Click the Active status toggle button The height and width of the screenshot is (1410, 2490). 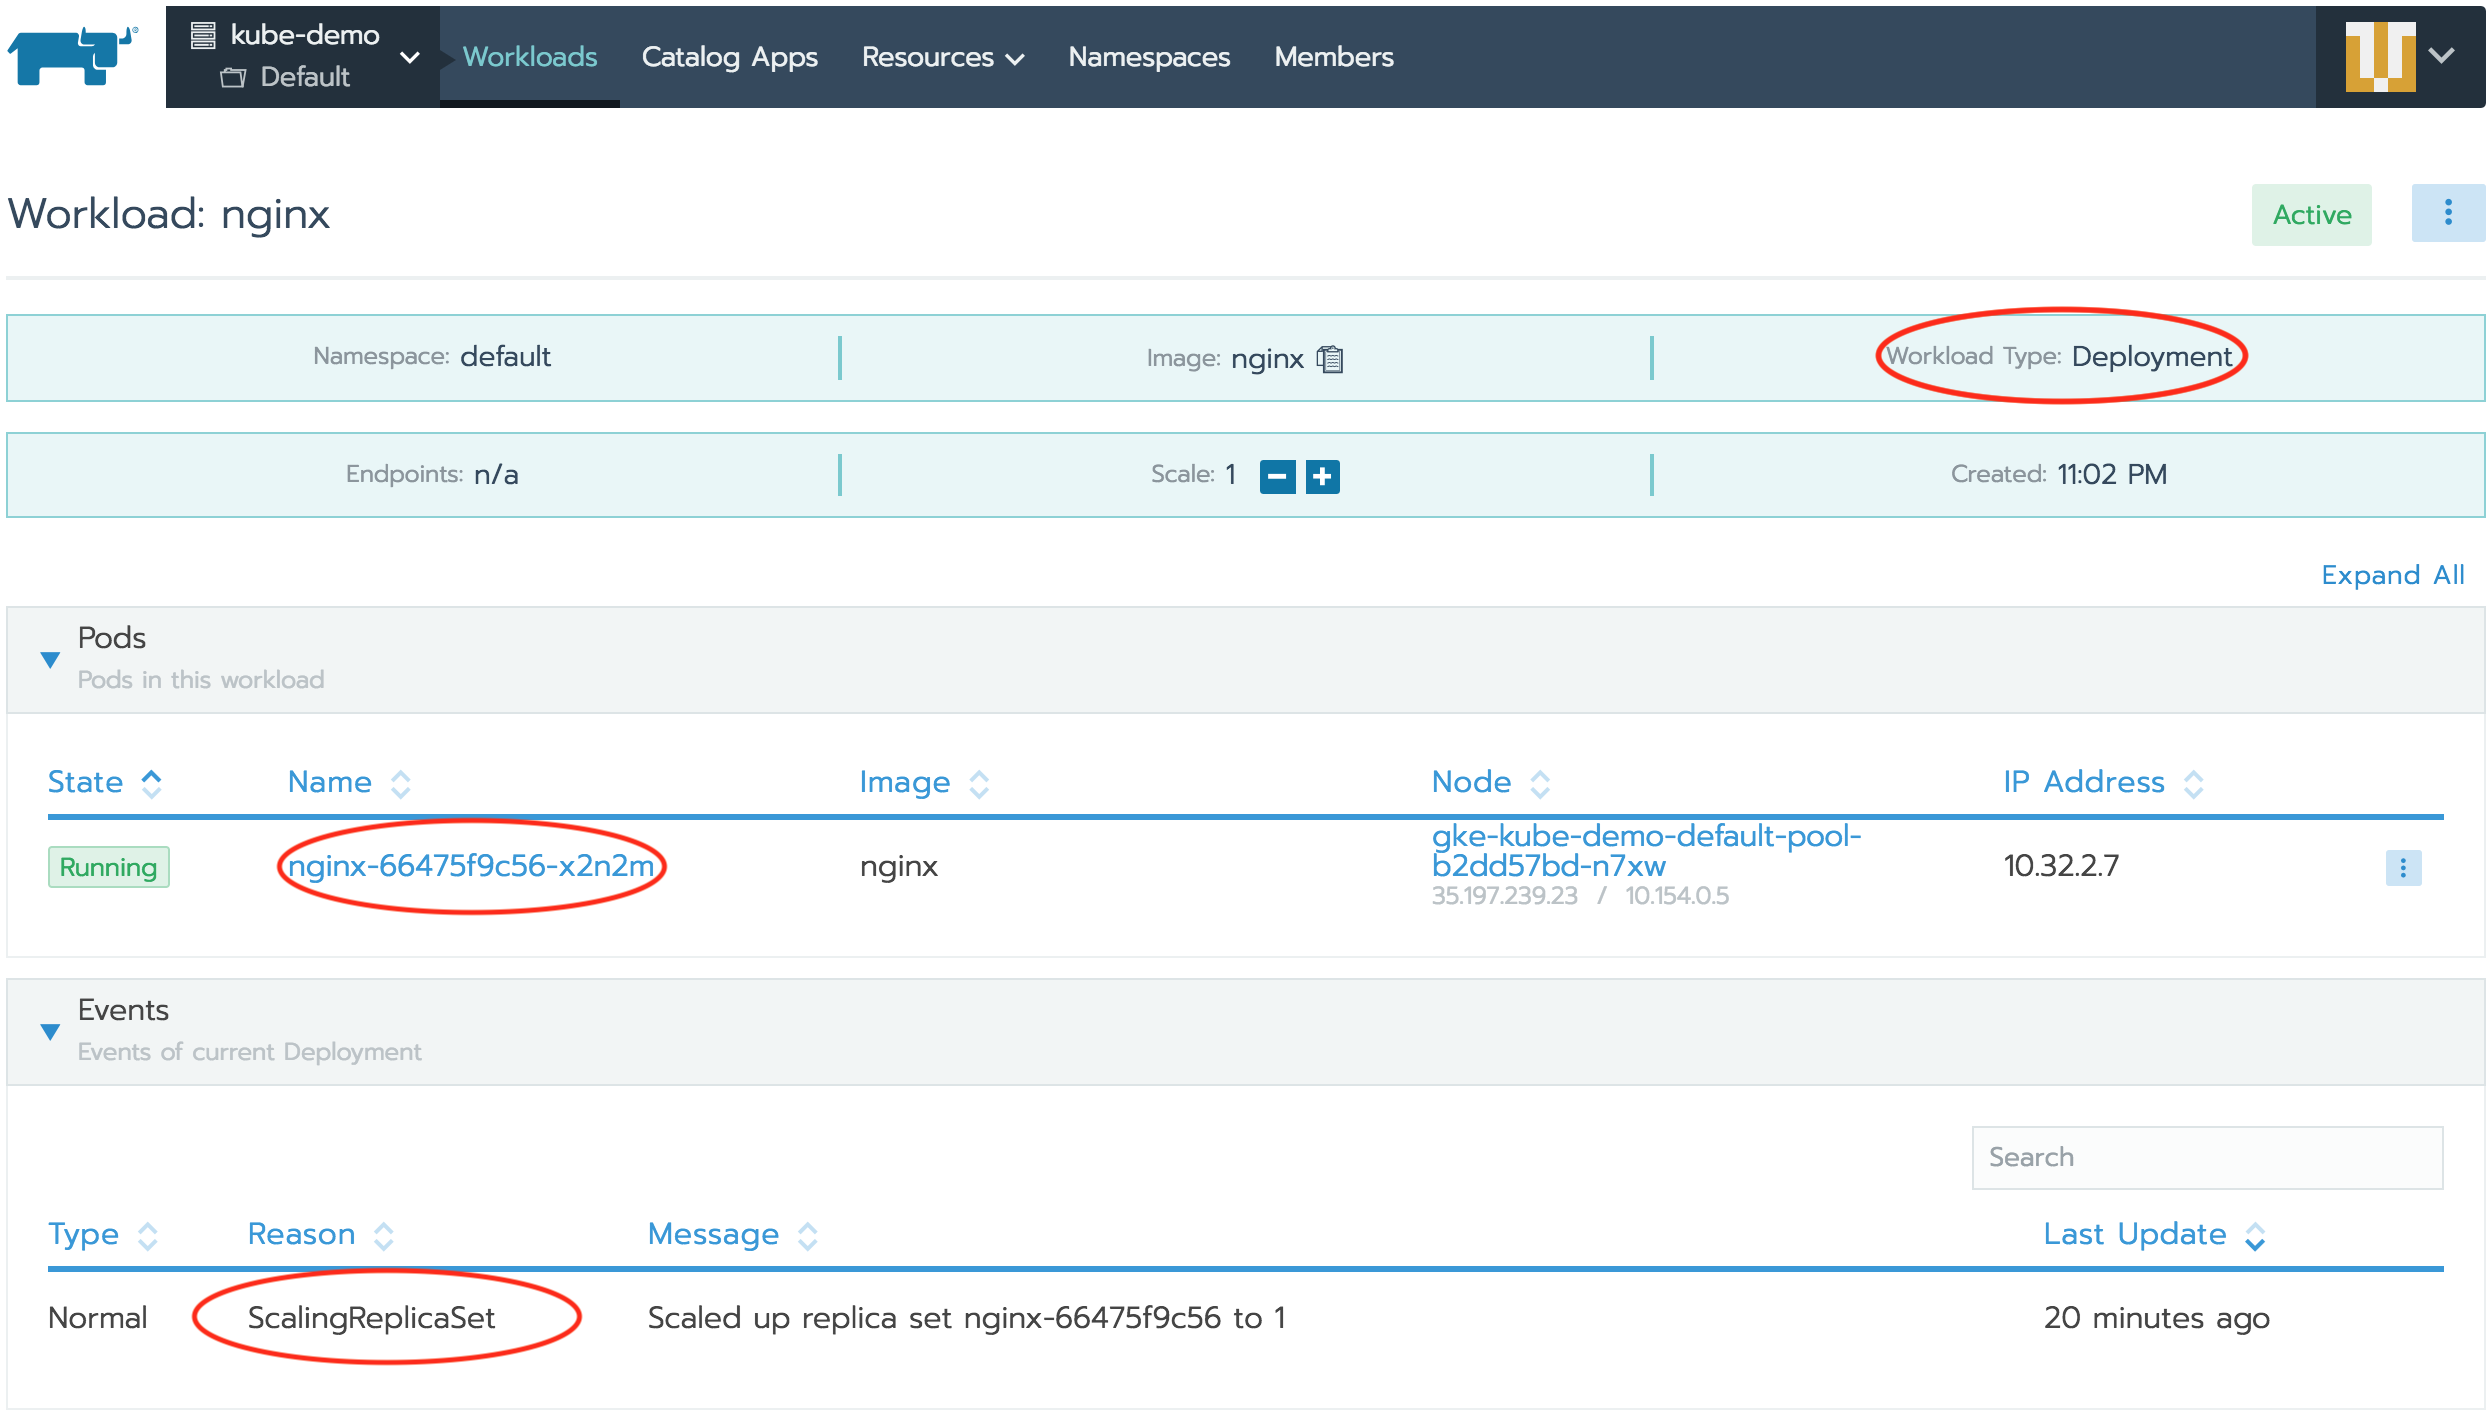tap(2312, 214)
